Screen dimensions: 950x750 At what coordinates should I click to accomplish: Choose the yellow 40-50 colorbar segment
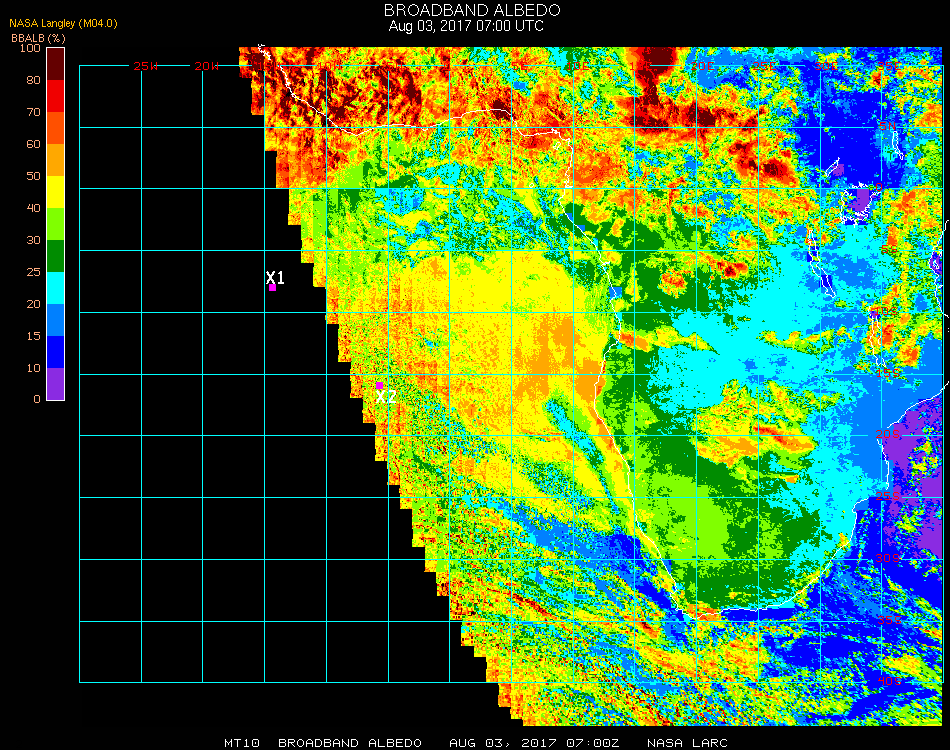pyautogui.click(x=56, y=192)
